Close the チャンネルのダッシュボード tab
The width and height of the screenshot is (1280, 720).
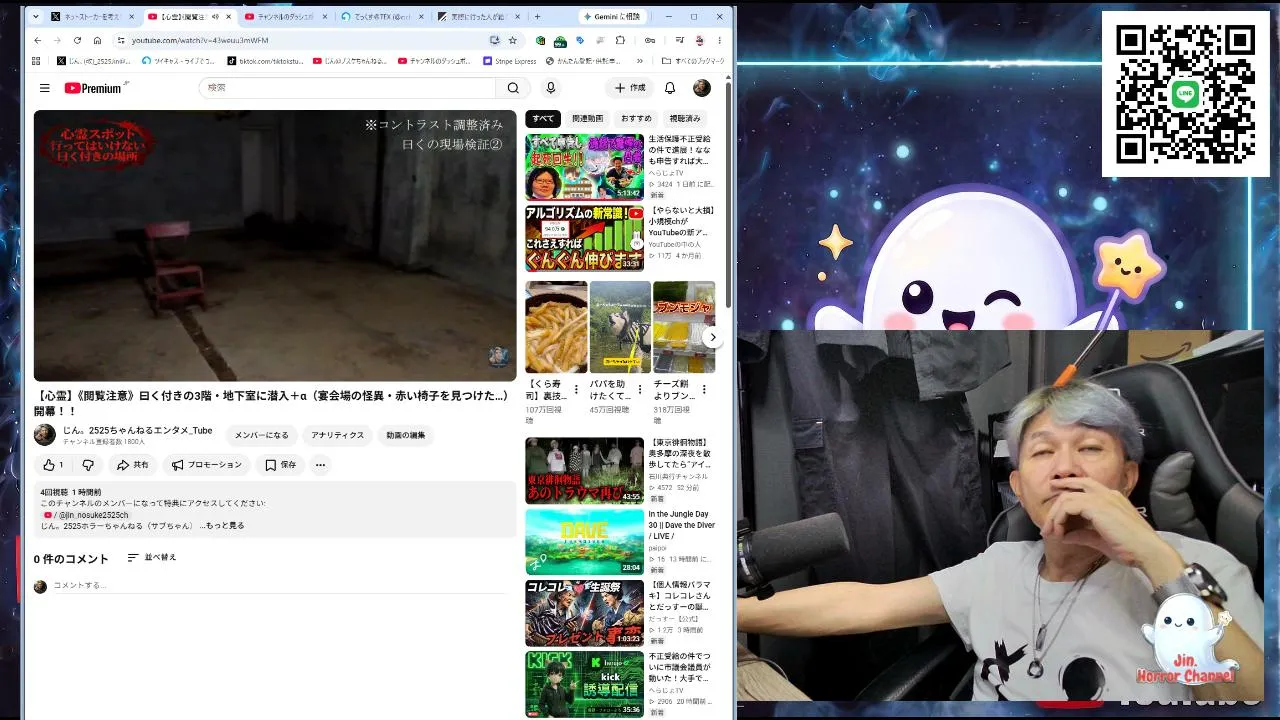(x=326, y=17)
